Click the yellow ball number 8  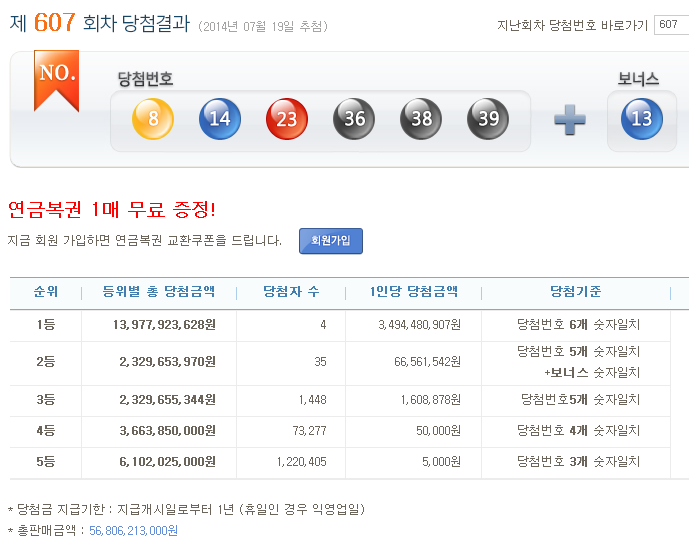153,119
